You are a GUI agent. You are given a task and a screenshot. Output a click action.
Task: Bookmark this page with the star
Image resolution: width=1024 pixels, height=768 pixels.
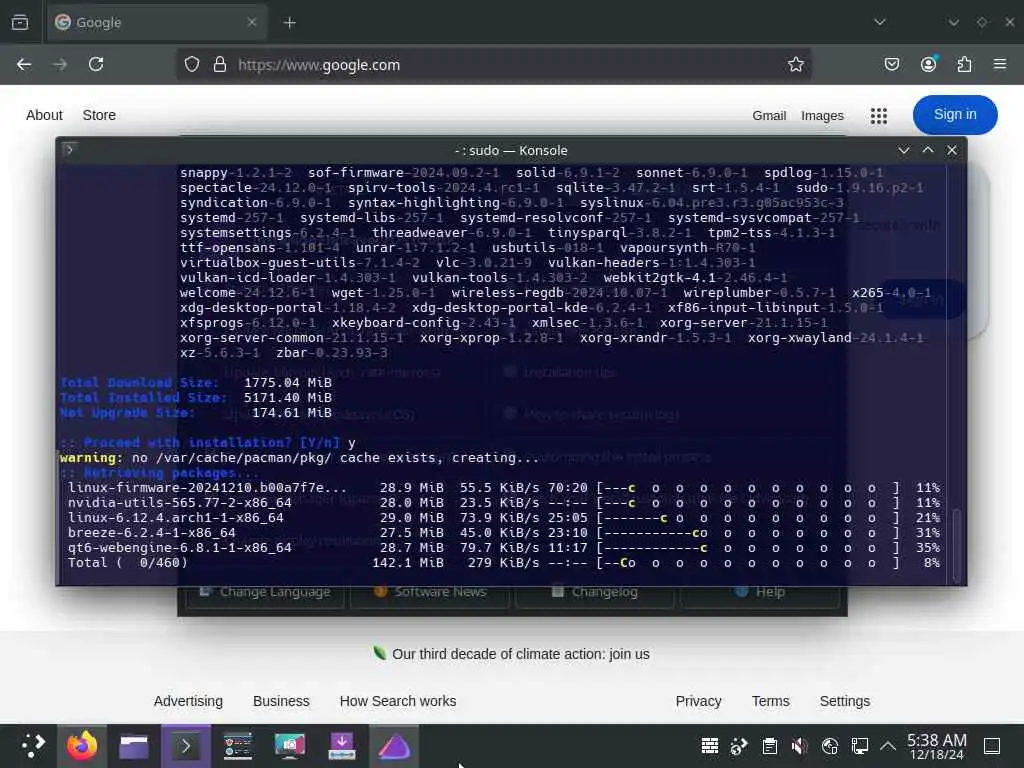point(795,65)
